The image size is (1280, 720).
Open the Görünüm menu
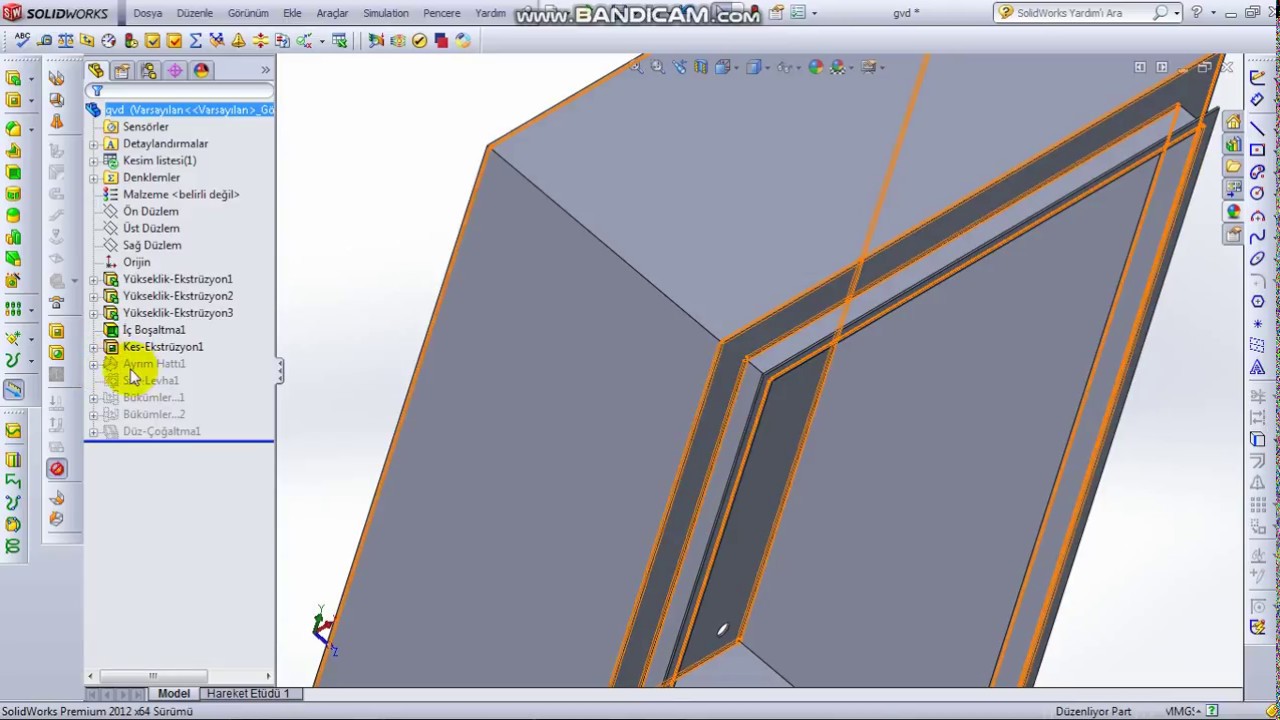pyautogui.click(x=248, y=13)
